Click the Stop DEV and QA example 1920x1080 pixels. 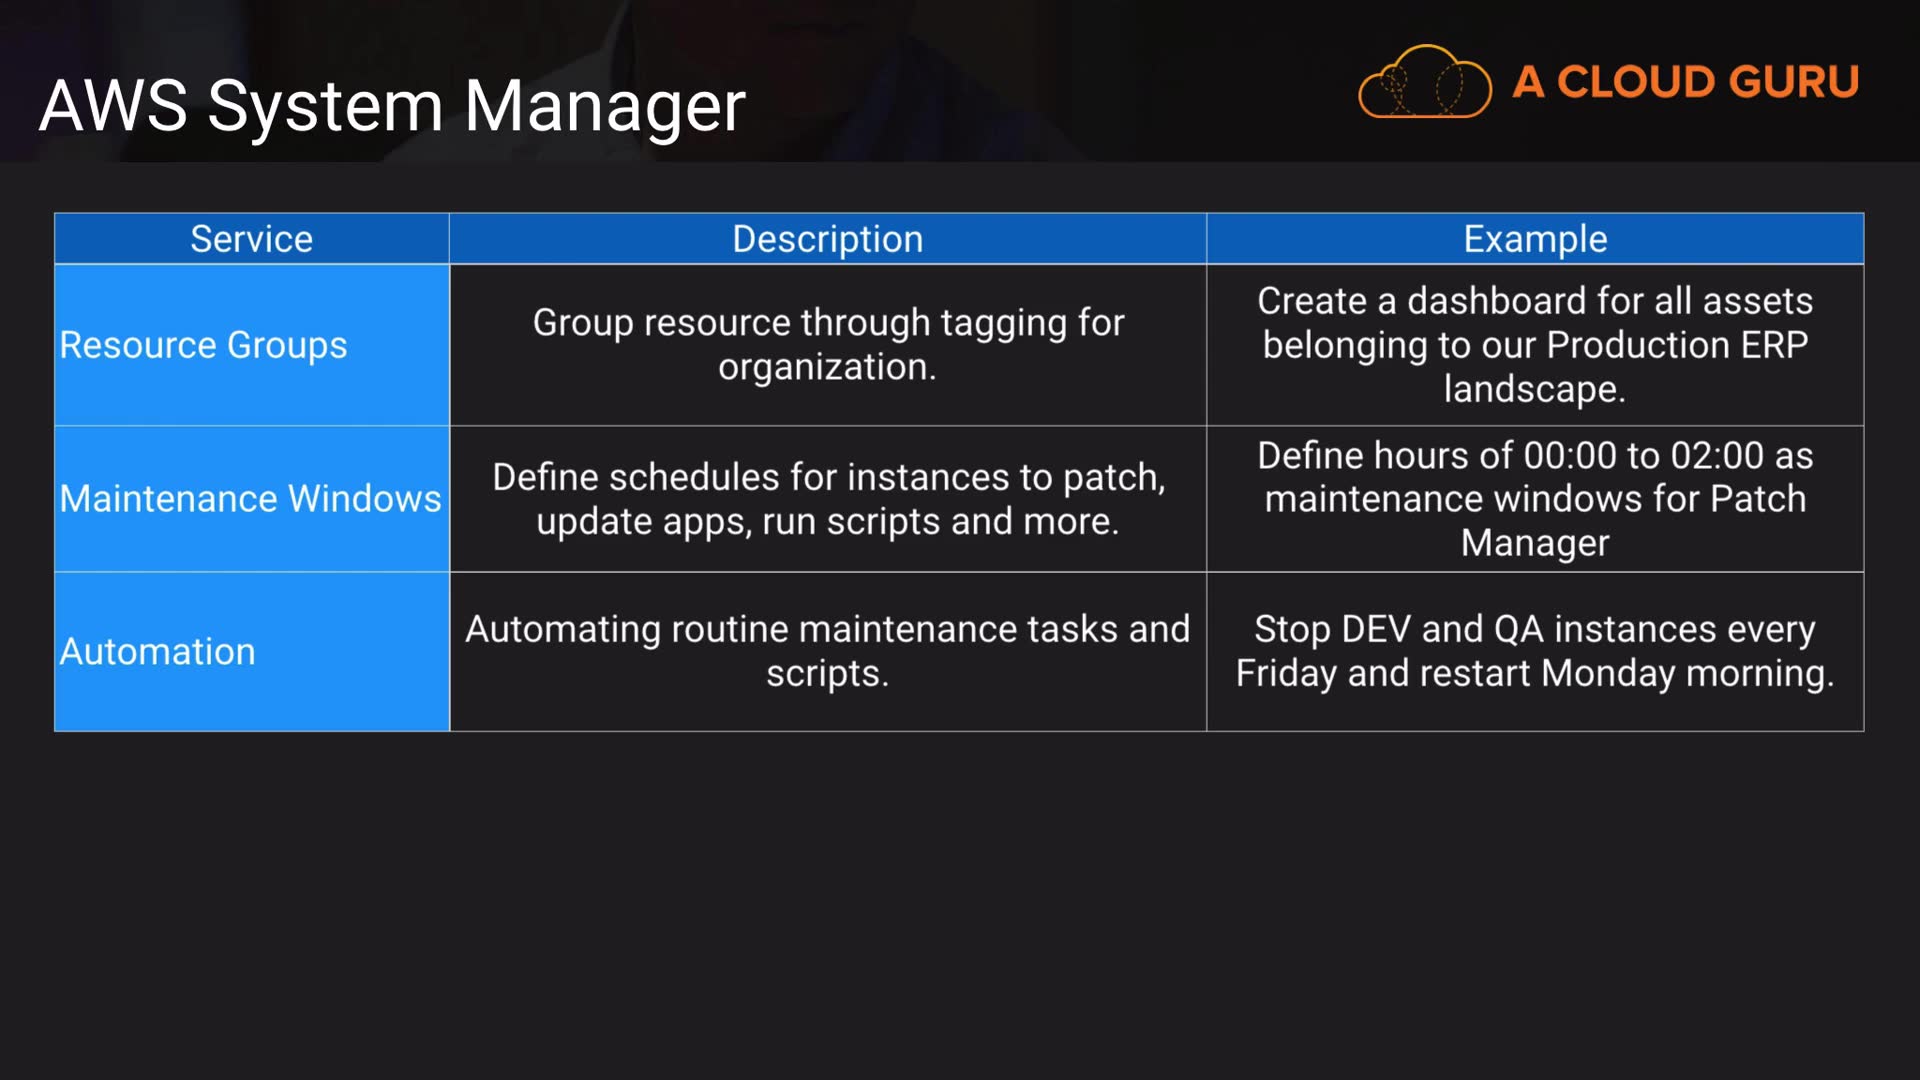pos(1534,630)
